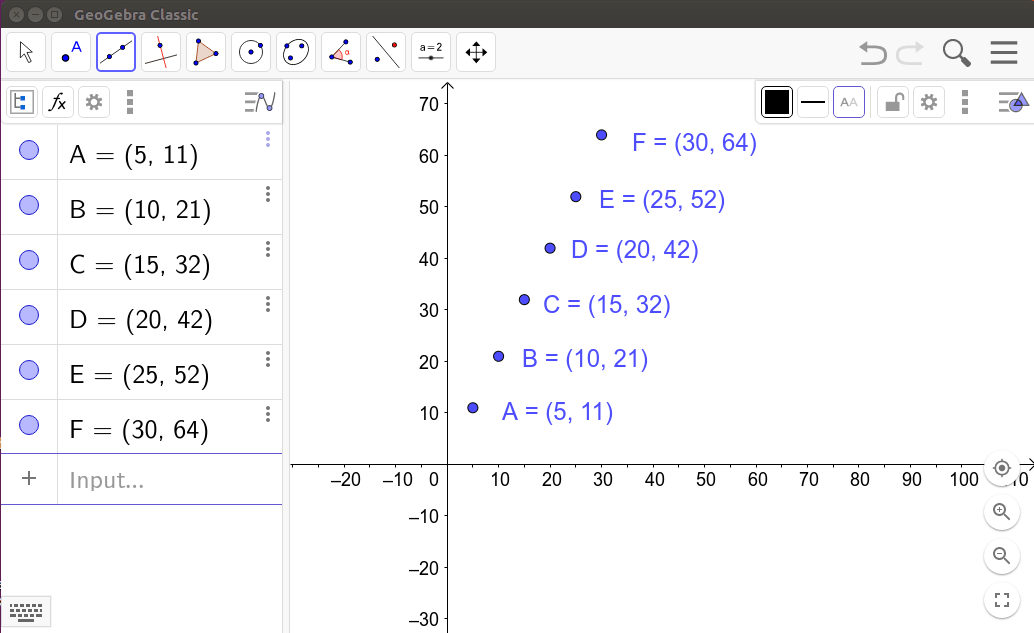Open the main hamburger menu
1034x633 pixels.
pyautogui.click(x=1004, y=53)
